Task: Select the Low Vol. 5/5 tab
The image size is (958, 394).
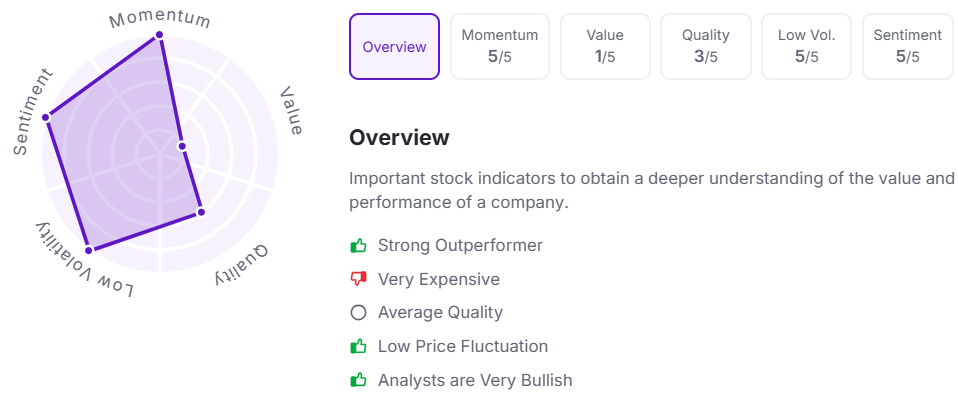Action: coord(806,46)
